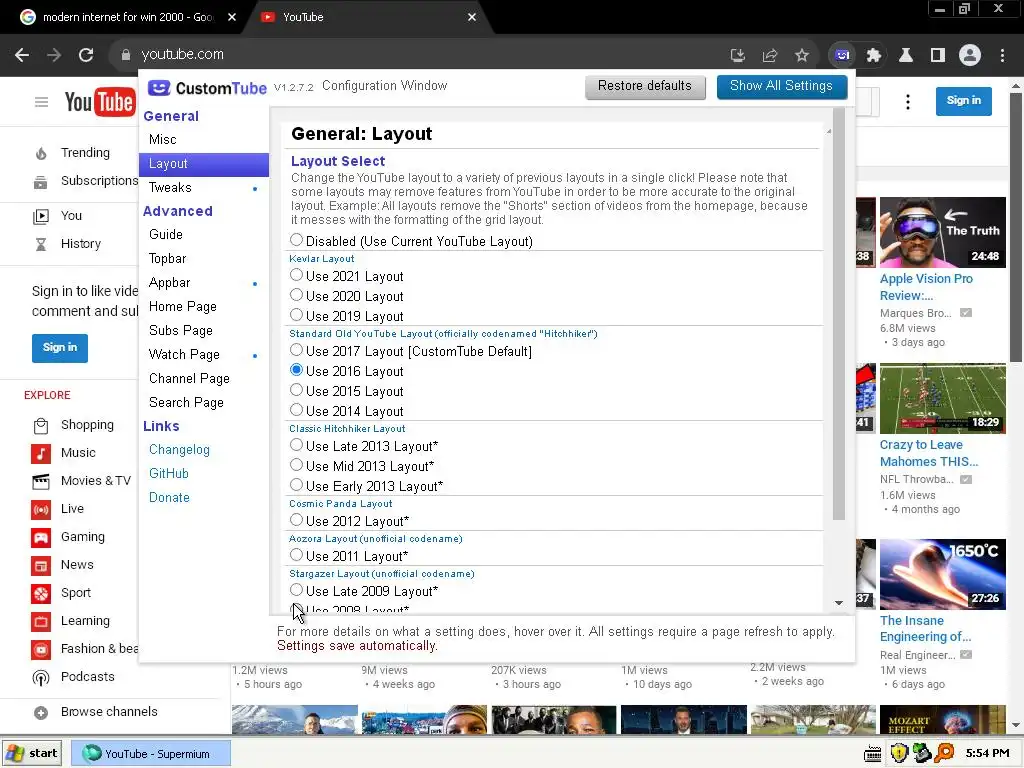Open the Misc settings section
Image resolution: width=1024 pixels, height=768 pixels.
204,140
